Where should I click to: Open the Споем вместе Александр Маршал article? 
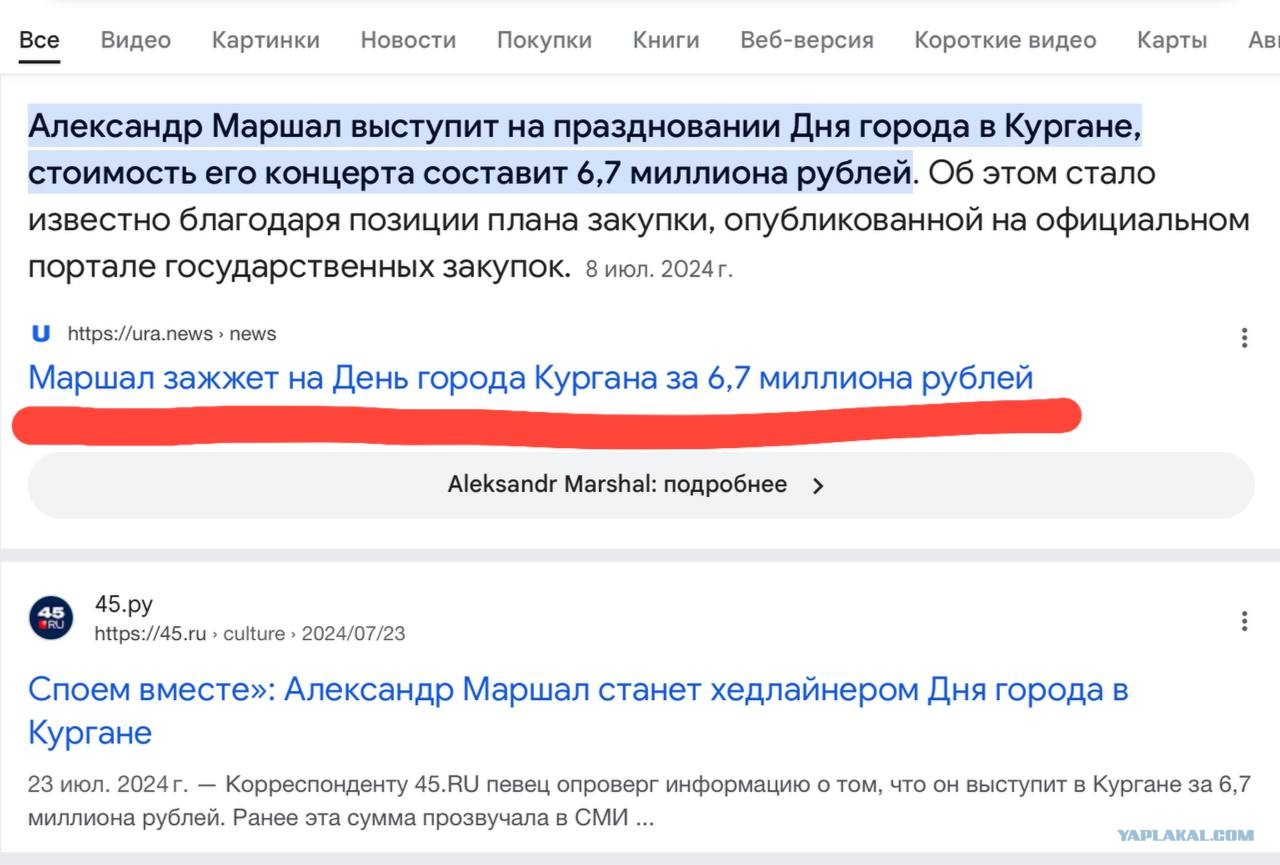tap(578, 711)
